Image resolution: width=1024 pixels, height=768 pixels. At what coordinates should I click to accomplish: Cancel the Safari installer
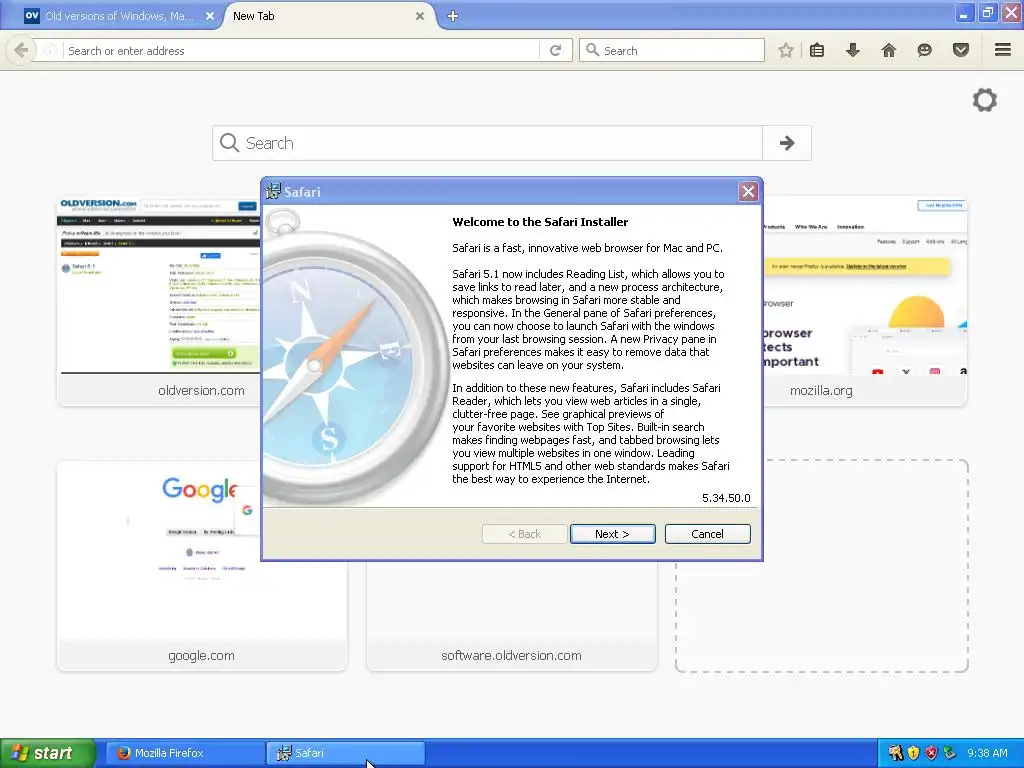707,534
